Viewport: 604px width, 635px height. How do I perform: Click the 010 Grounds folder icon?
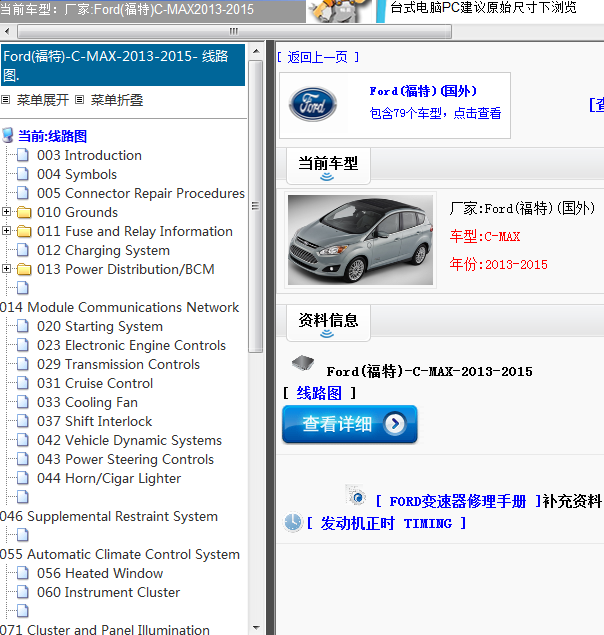point(24,212)
